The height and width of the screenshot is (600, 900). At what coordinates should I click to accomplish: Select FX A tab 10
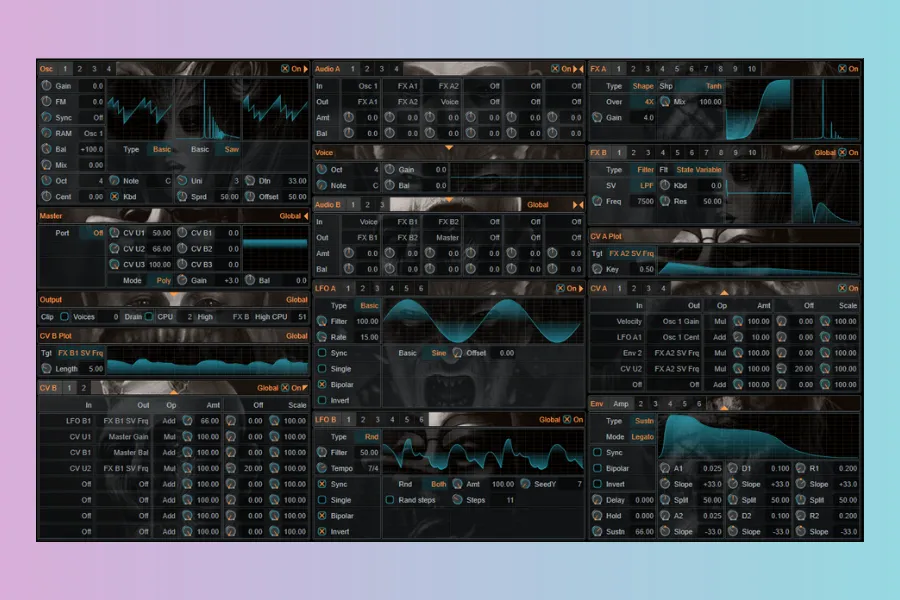[x=751, y=69]
